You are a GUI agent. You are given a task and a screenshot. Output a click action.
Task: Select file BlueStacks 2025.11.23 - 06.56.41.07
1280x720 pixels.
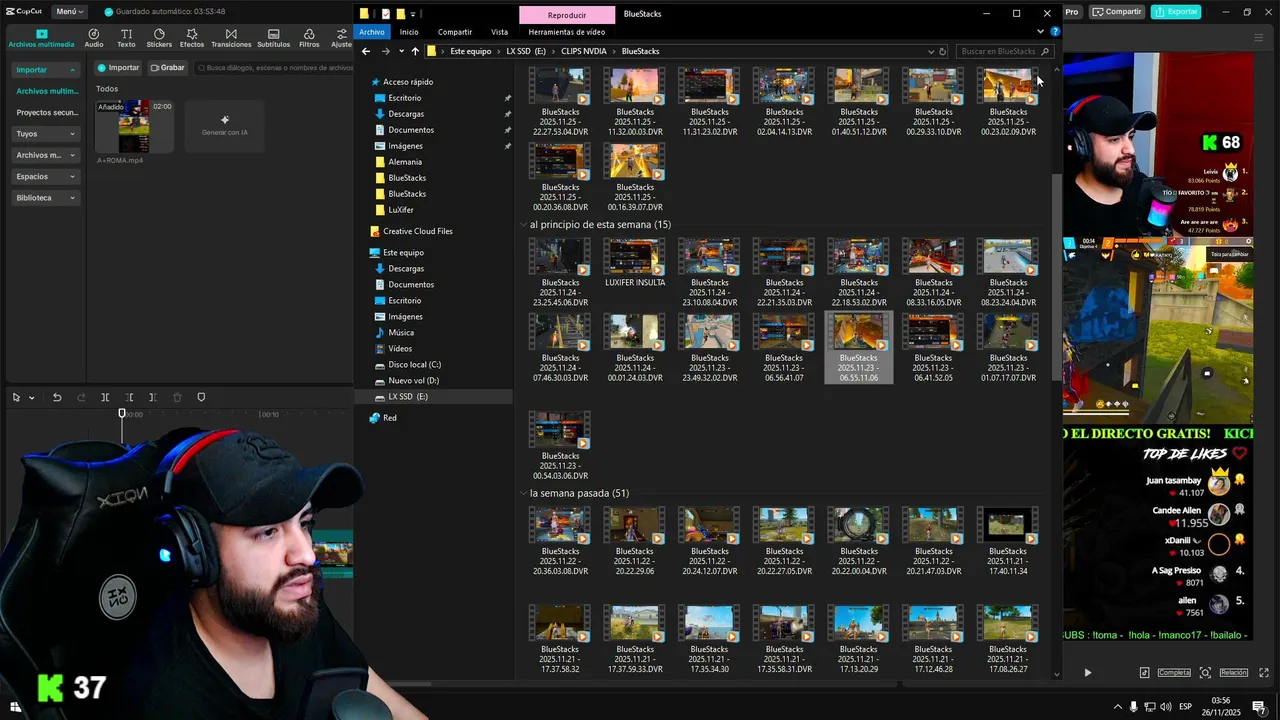[784, 348]
